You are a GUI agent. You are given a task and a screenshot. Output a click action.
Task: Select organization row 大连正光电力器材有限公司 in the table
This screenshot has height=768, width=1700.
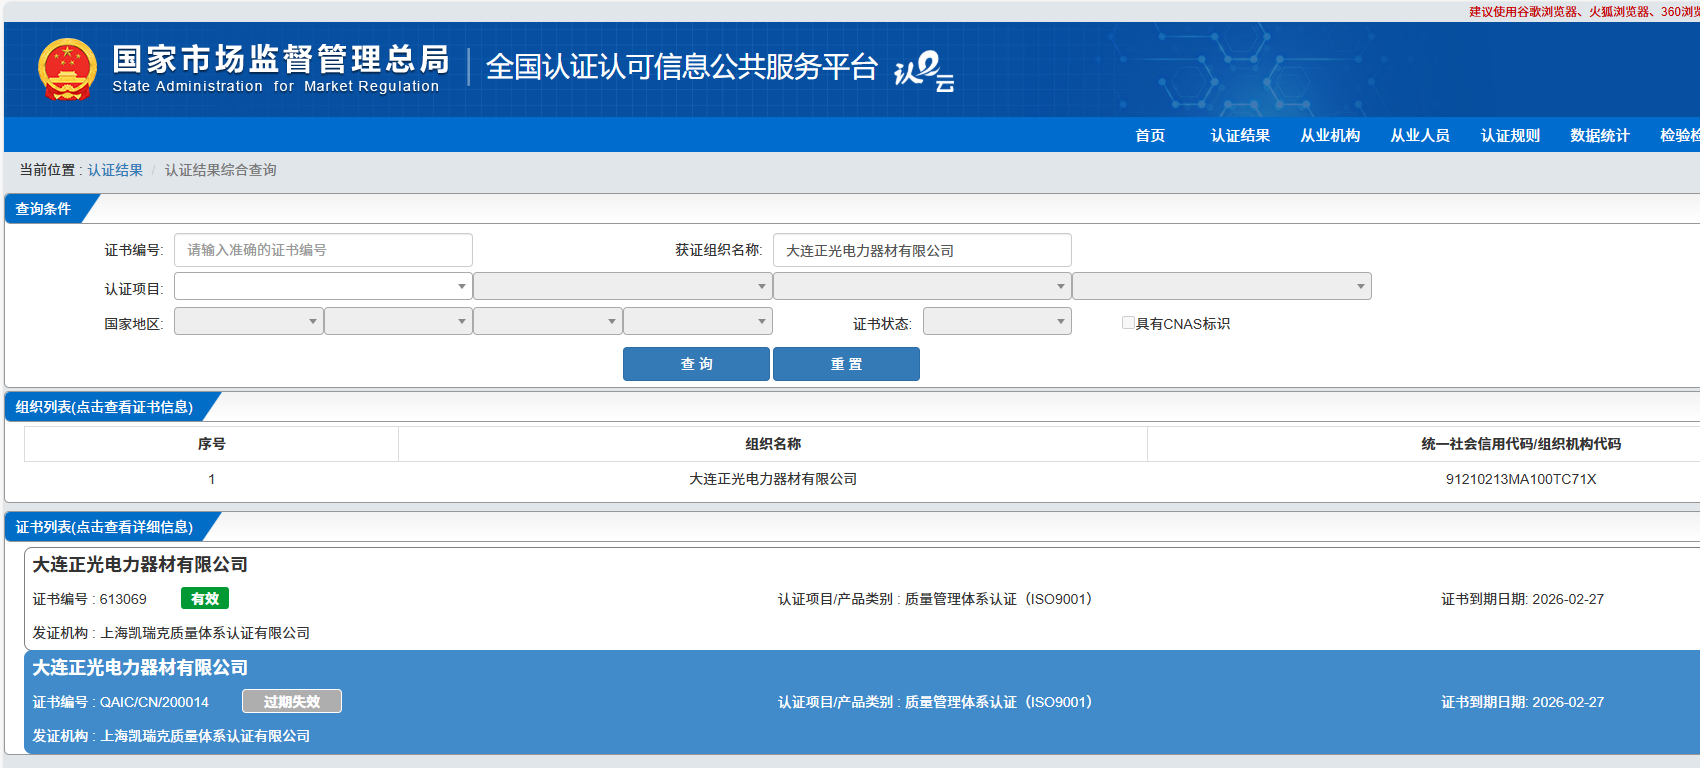tap(772, 479)
